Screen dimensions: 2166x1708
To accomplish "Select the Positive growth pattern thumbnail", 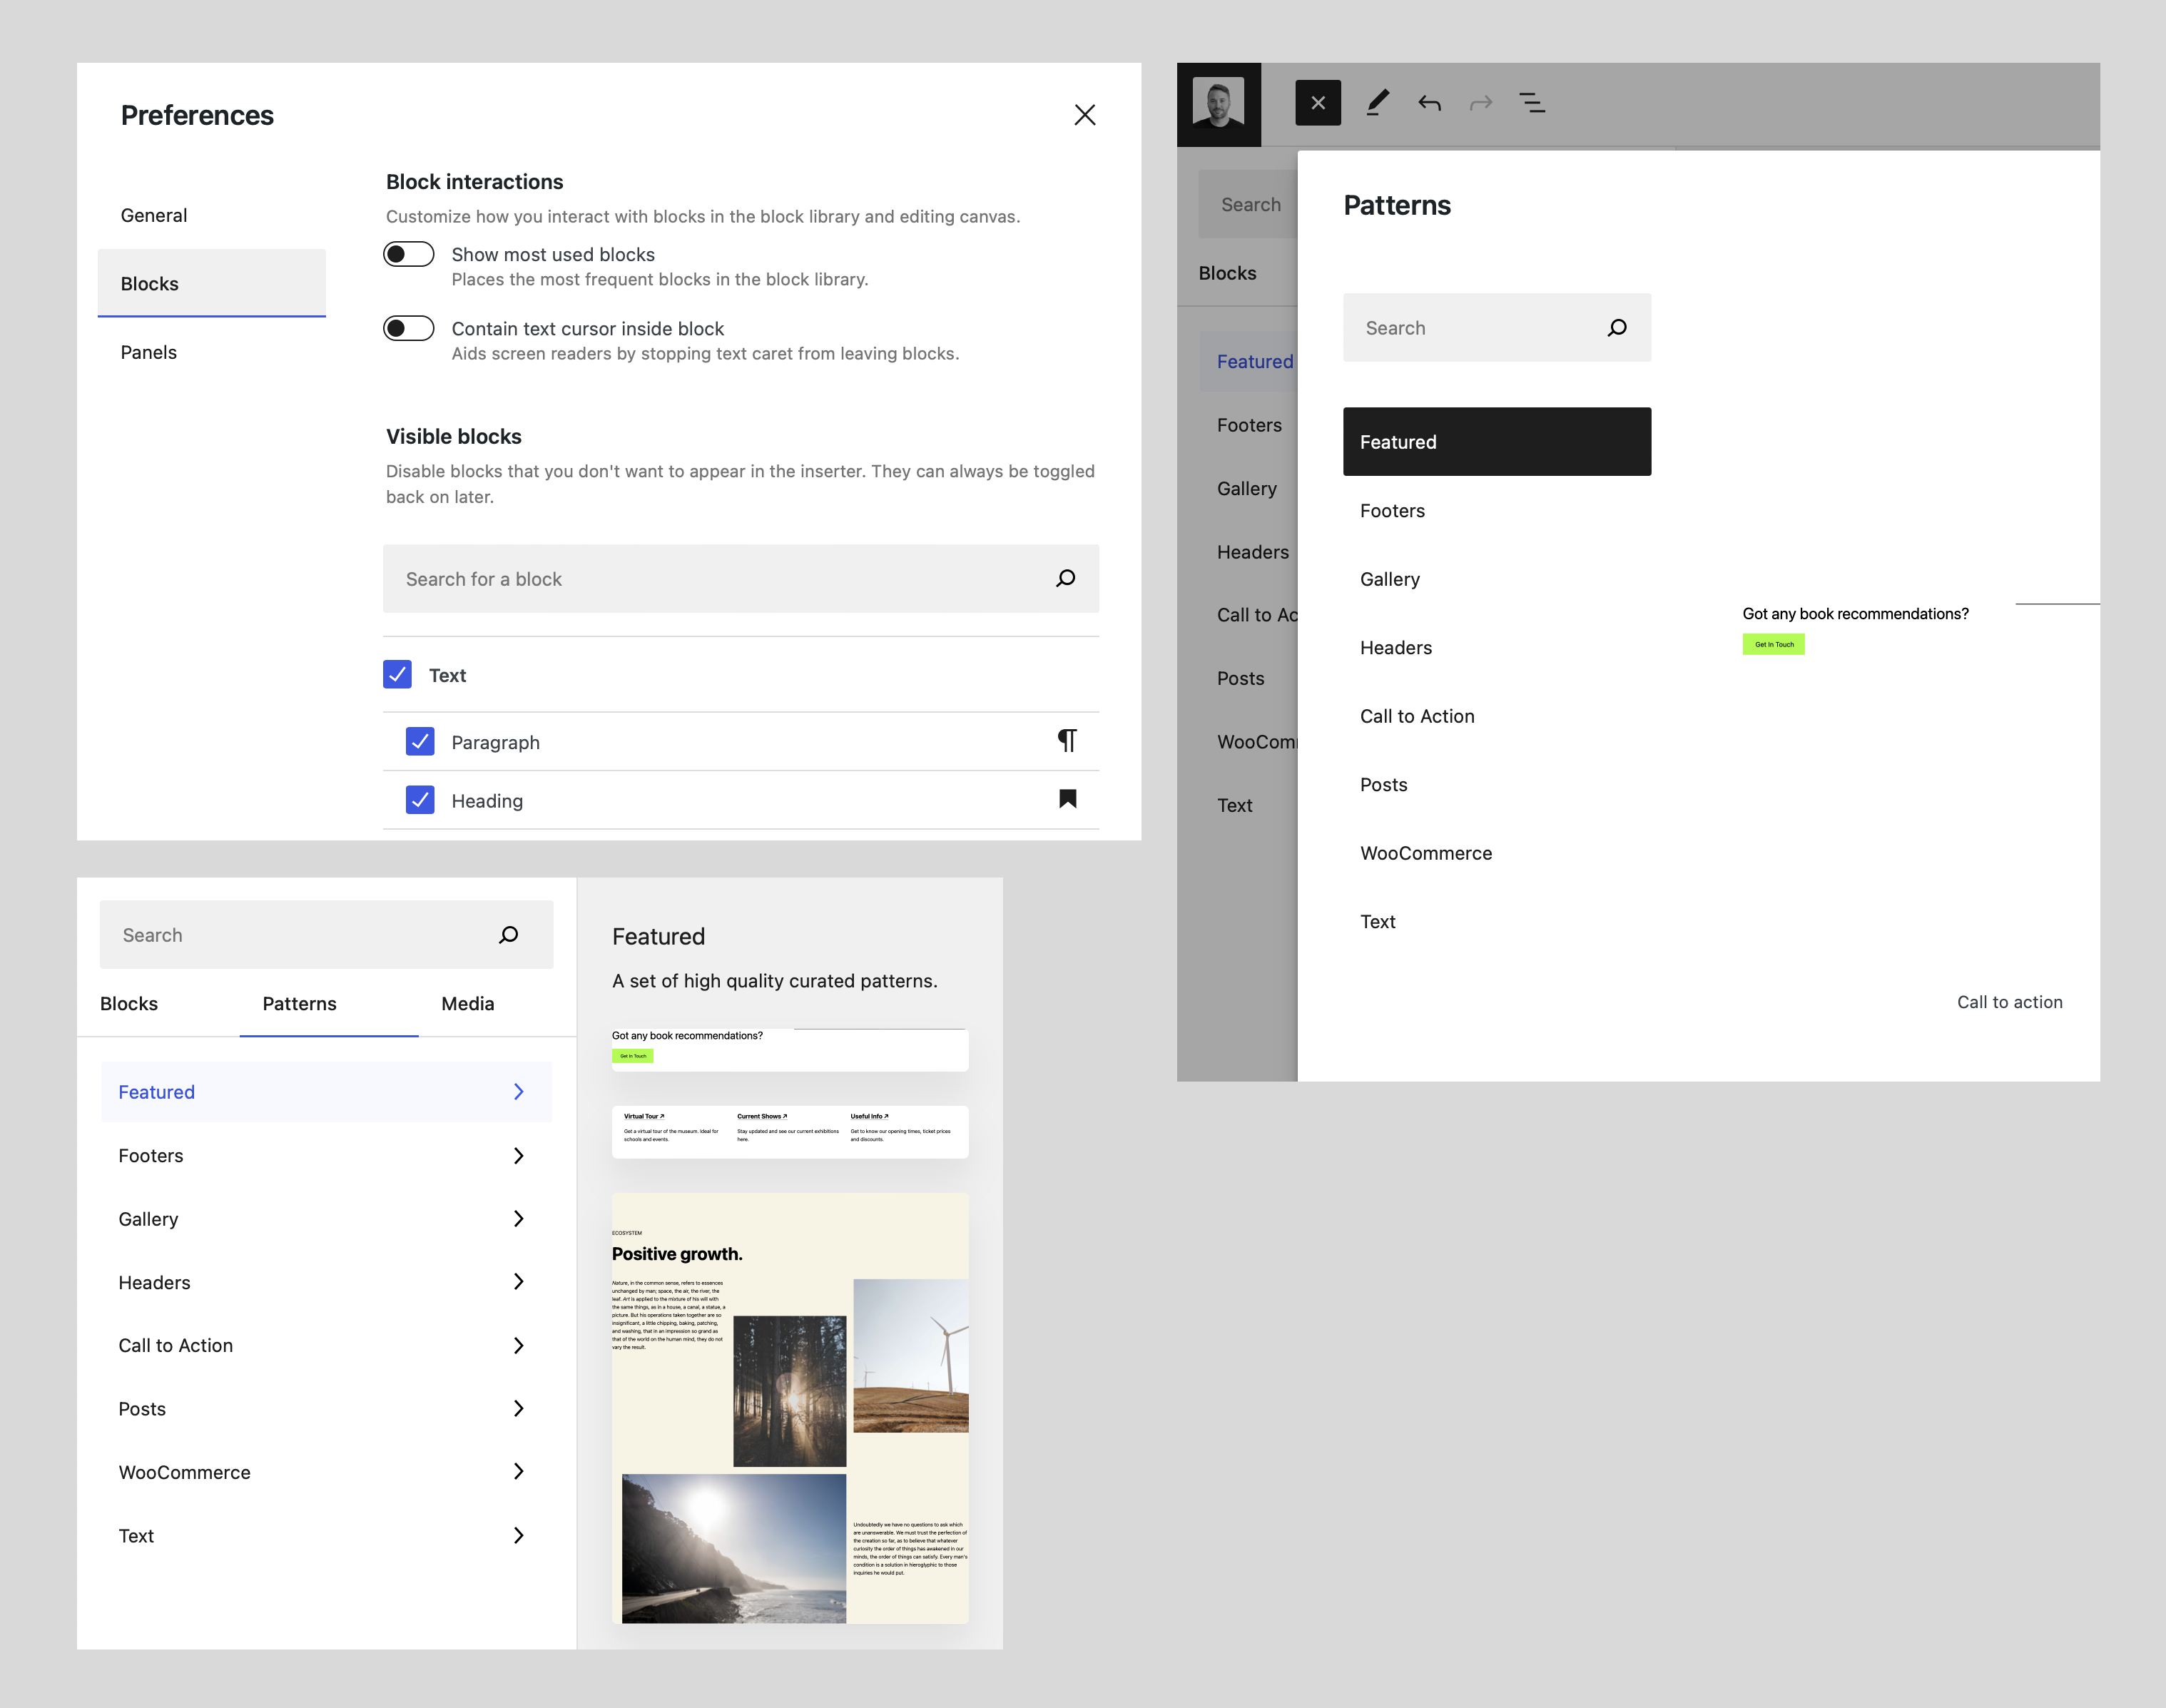I will tap(790, 1408).
